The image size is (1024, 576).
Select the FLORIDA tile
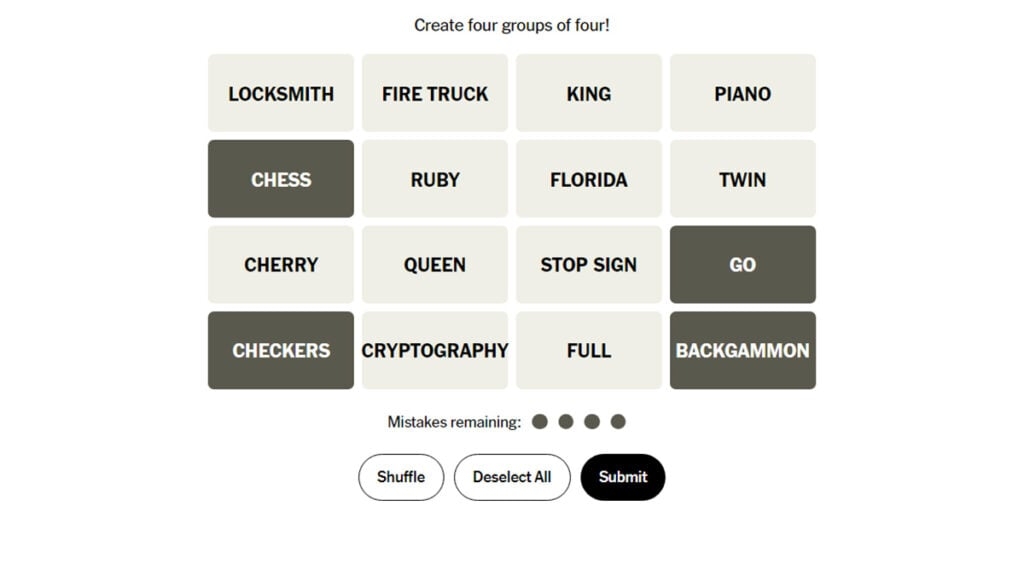(588, 179)
